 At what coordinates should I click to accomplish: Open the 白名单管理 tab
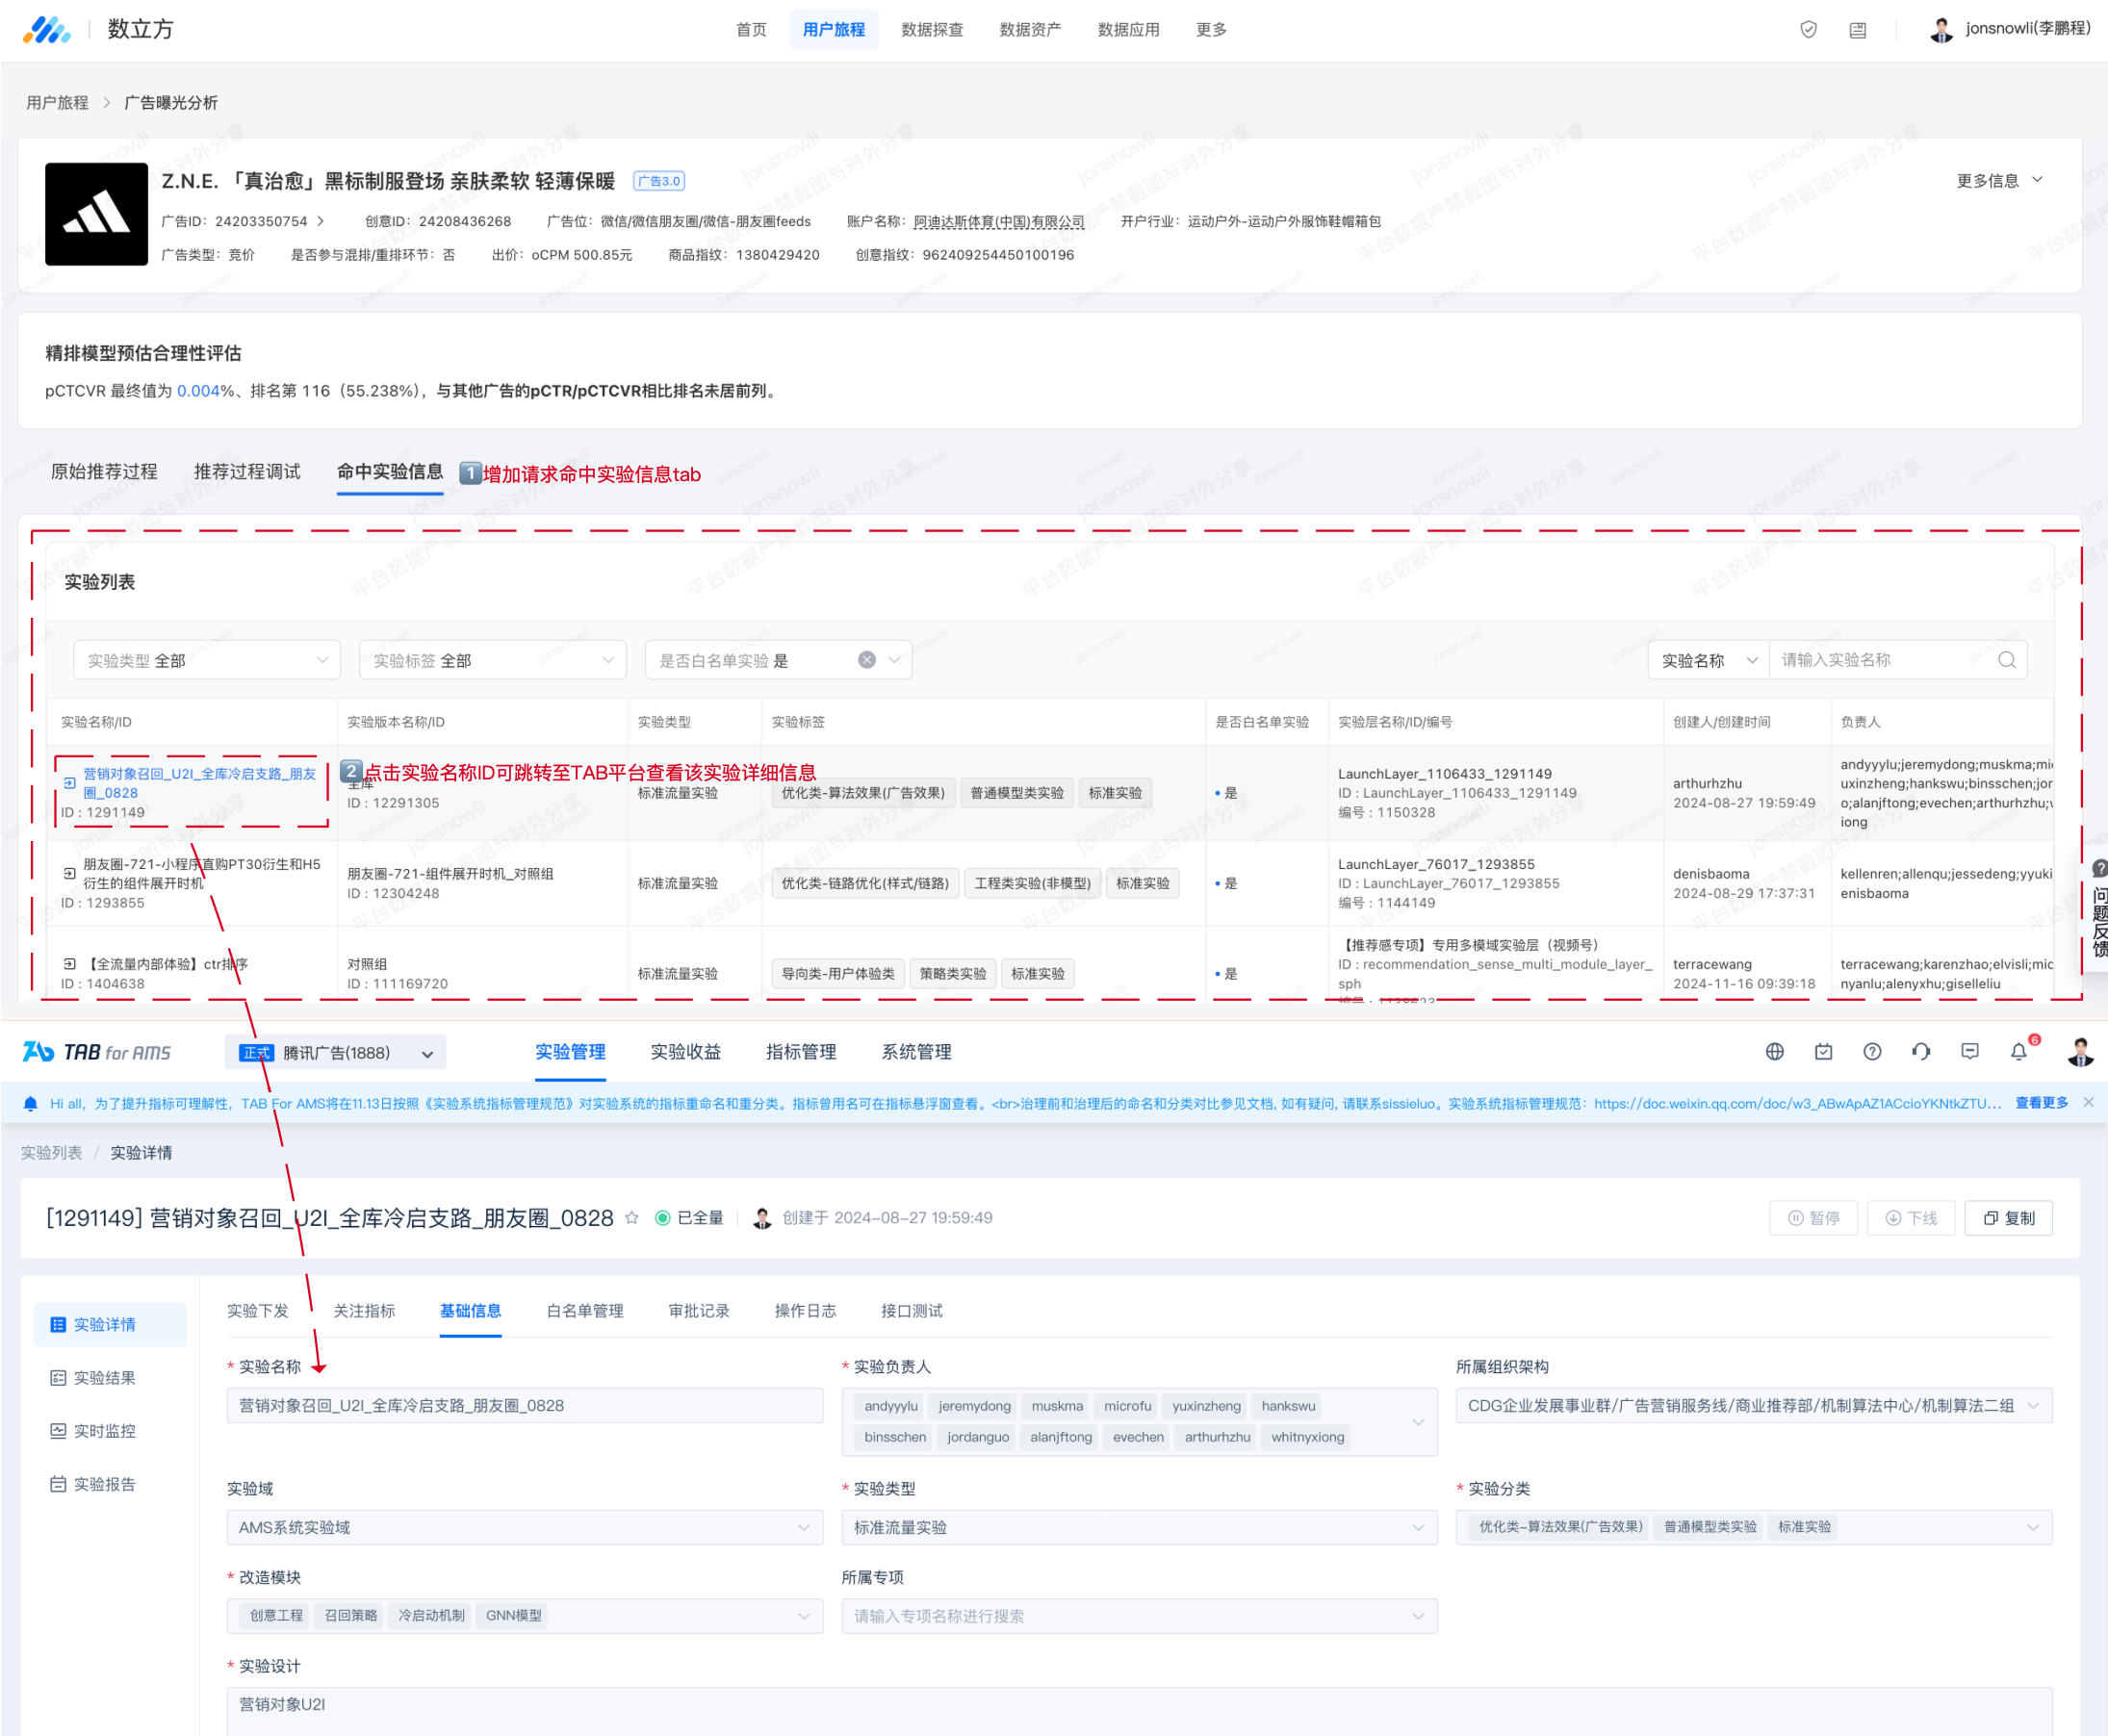(x=584, y=1311)
